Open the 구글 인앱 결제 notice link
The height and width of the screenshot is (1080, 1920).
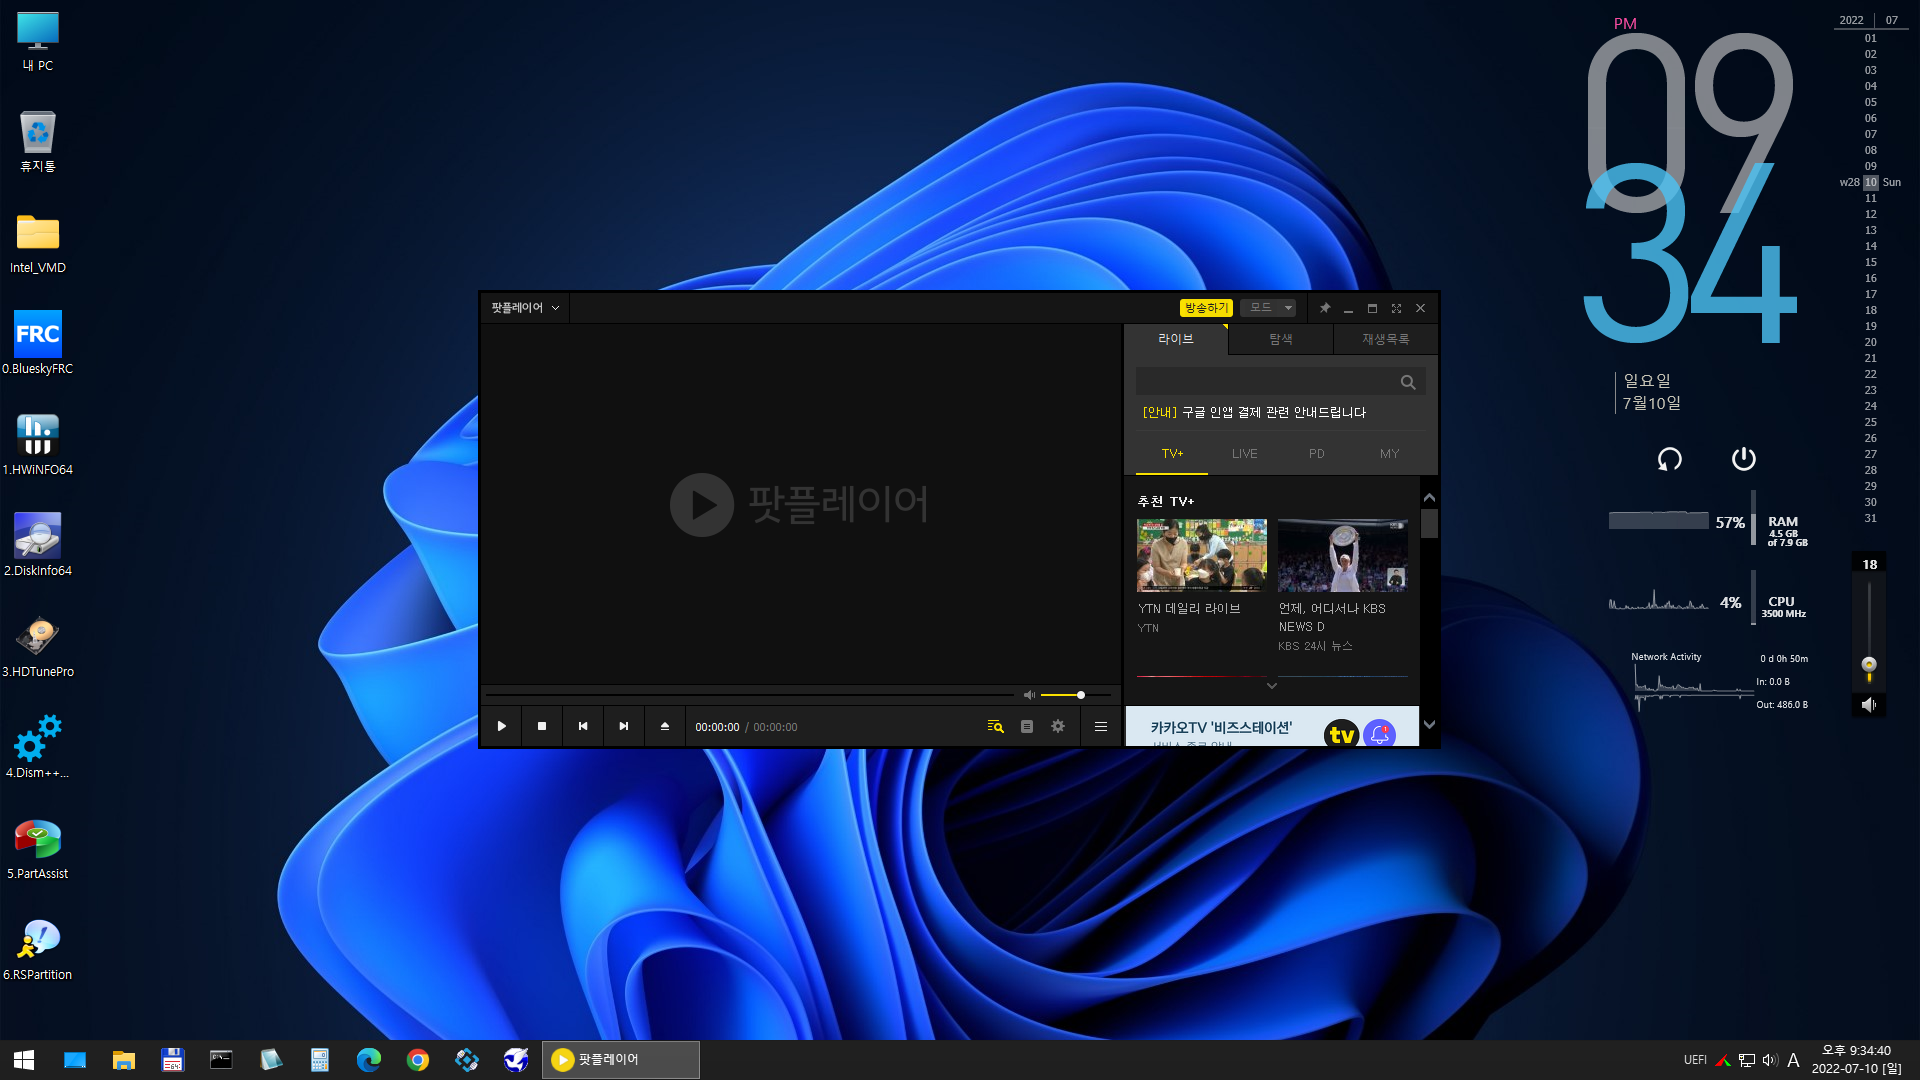click(x=1254, y=412)
